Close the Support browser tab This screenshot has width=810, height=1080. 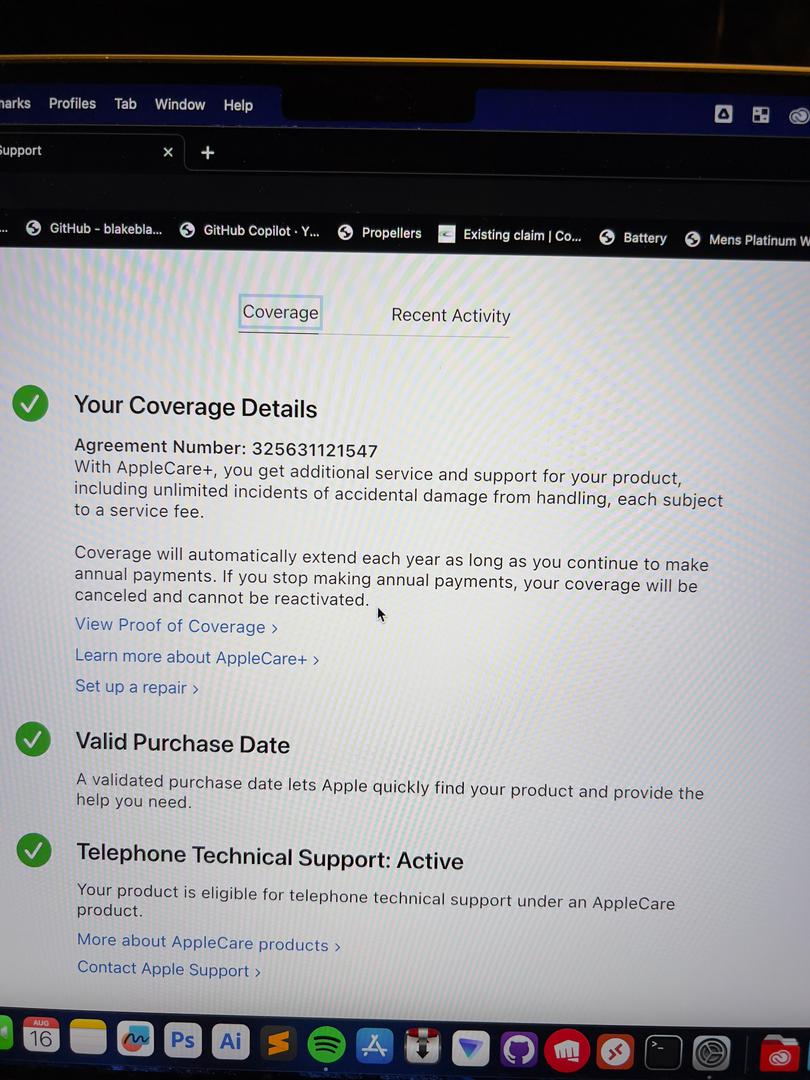coord(168,152)
